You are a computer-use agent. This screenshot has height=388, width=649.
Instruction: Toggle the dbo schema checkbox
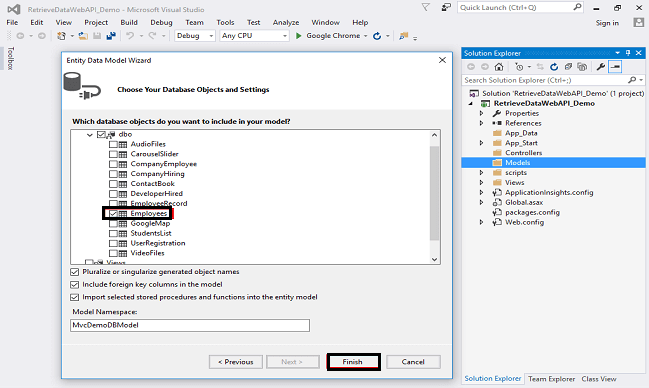pyautogui.click(x=101, y=135)
